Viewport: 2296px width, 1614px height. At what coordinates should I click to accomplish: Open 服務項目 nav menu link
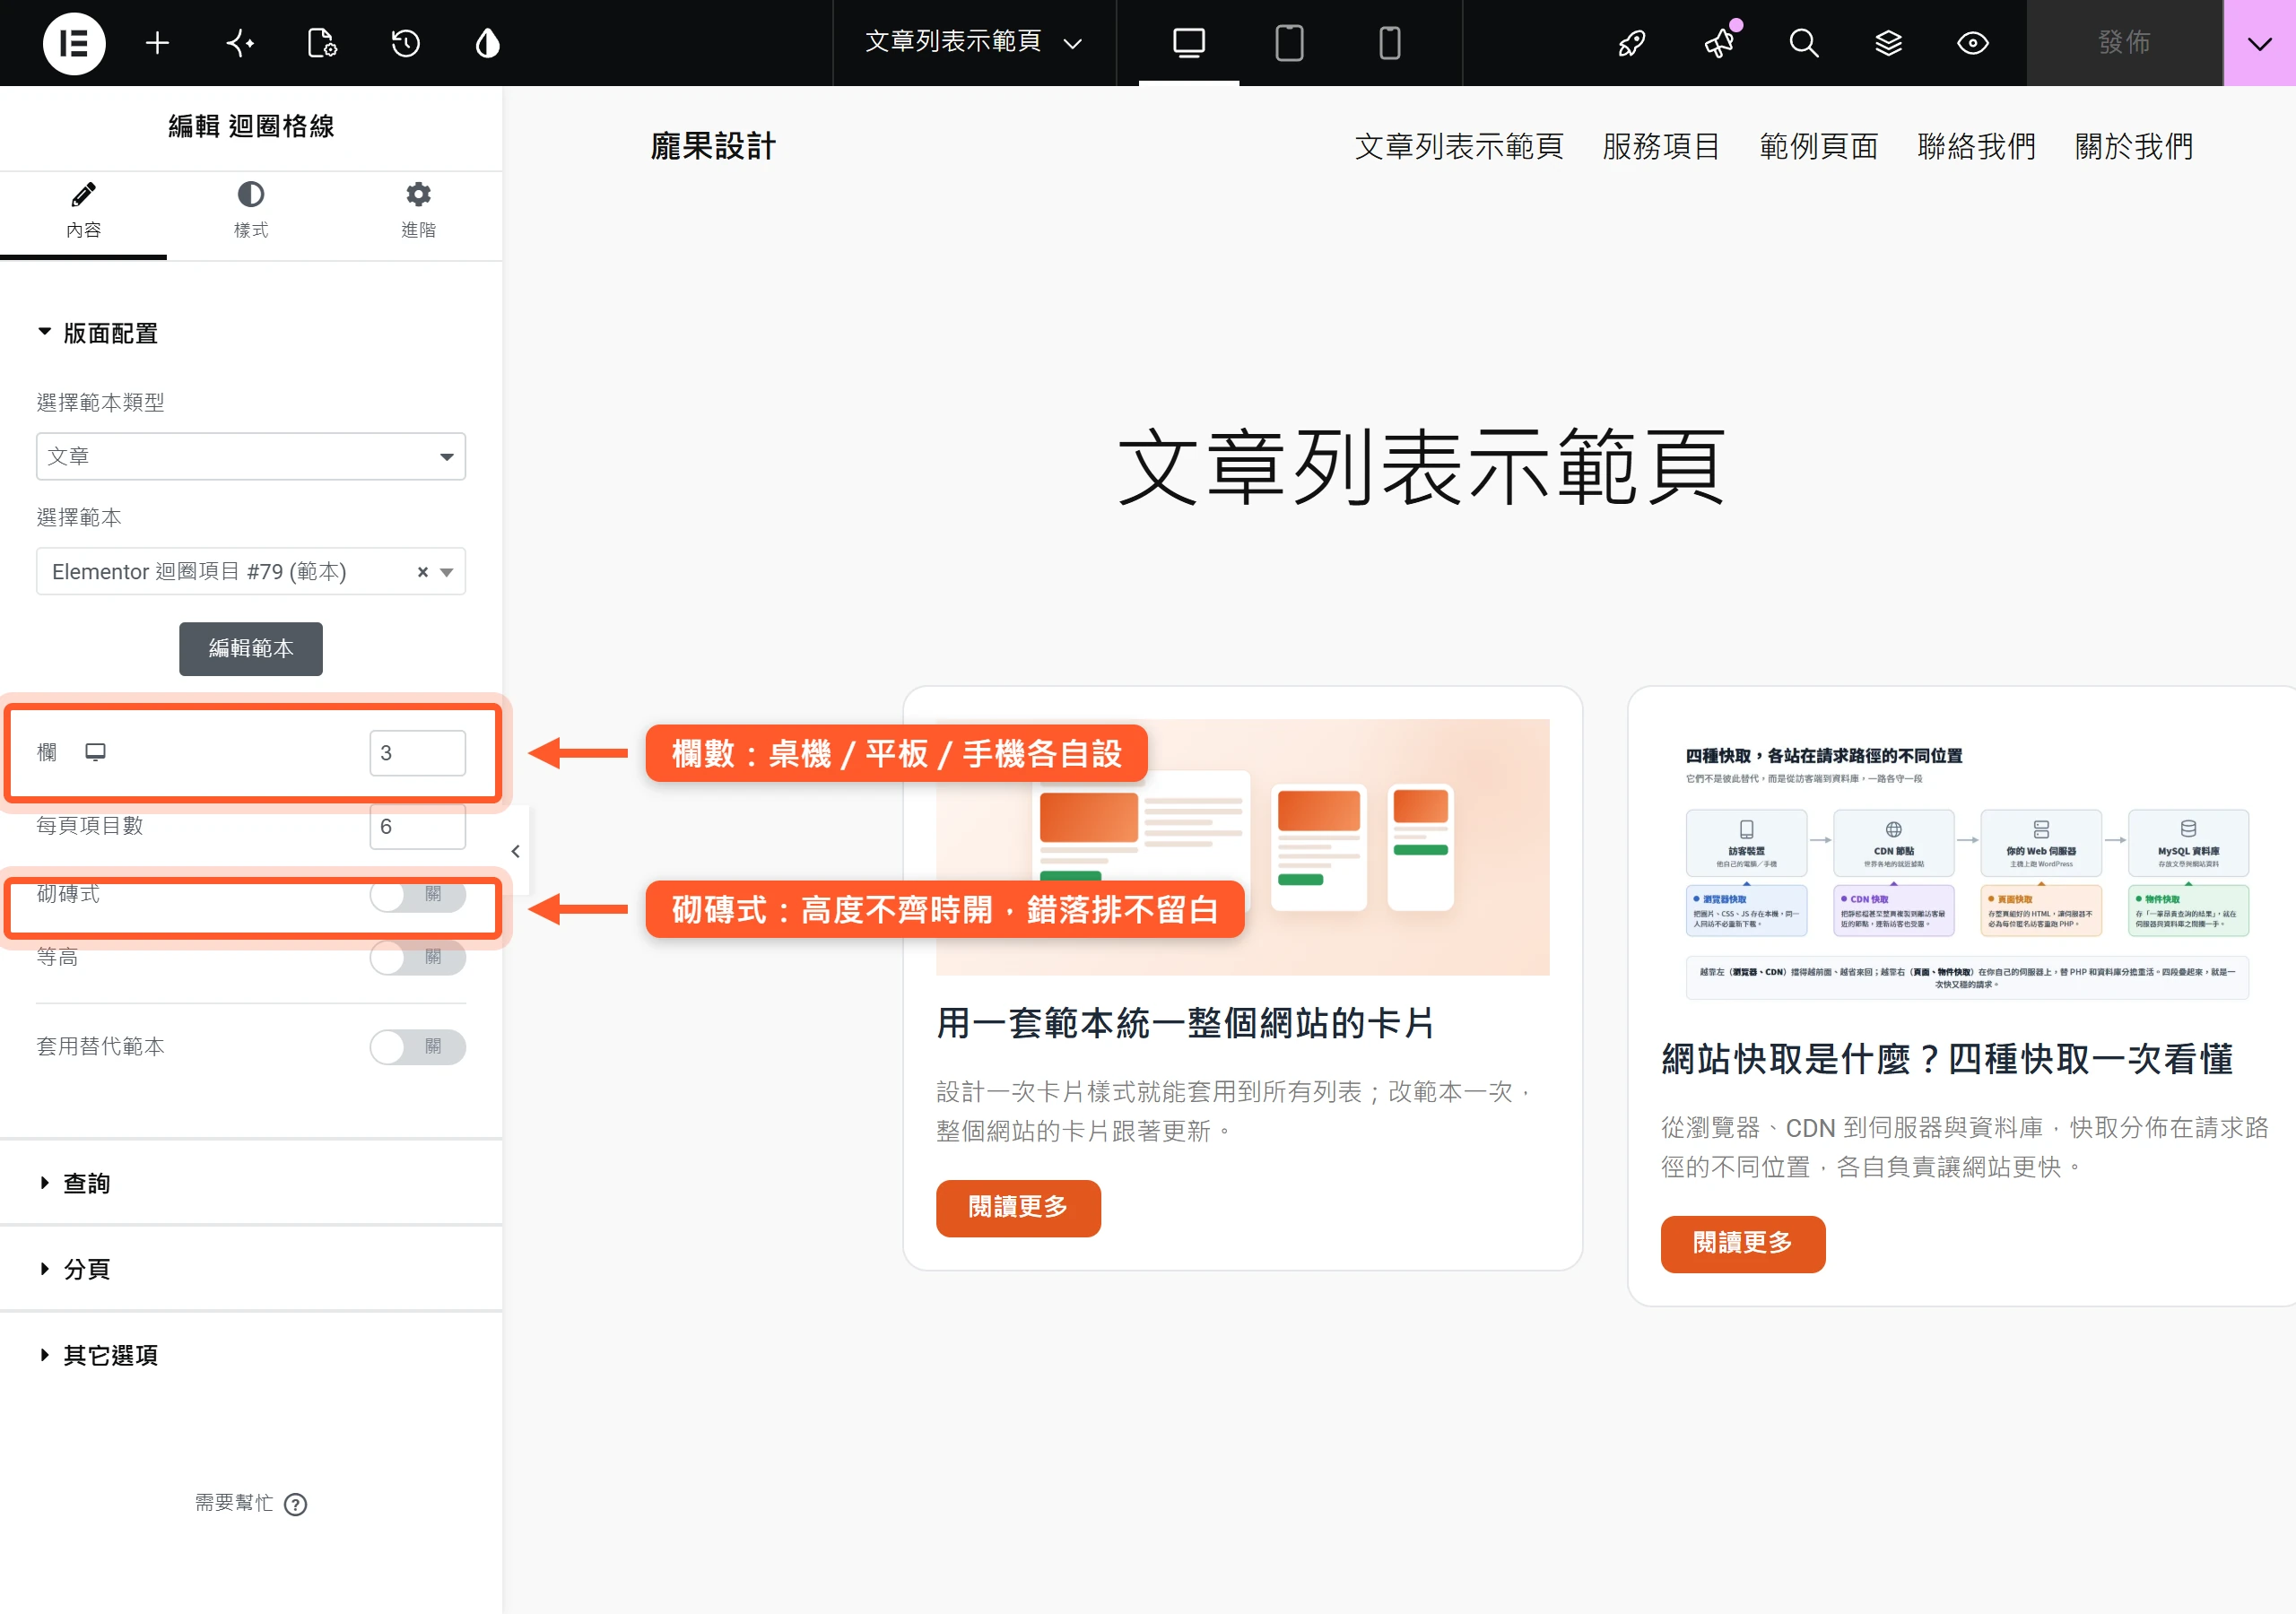[1661, 146]
